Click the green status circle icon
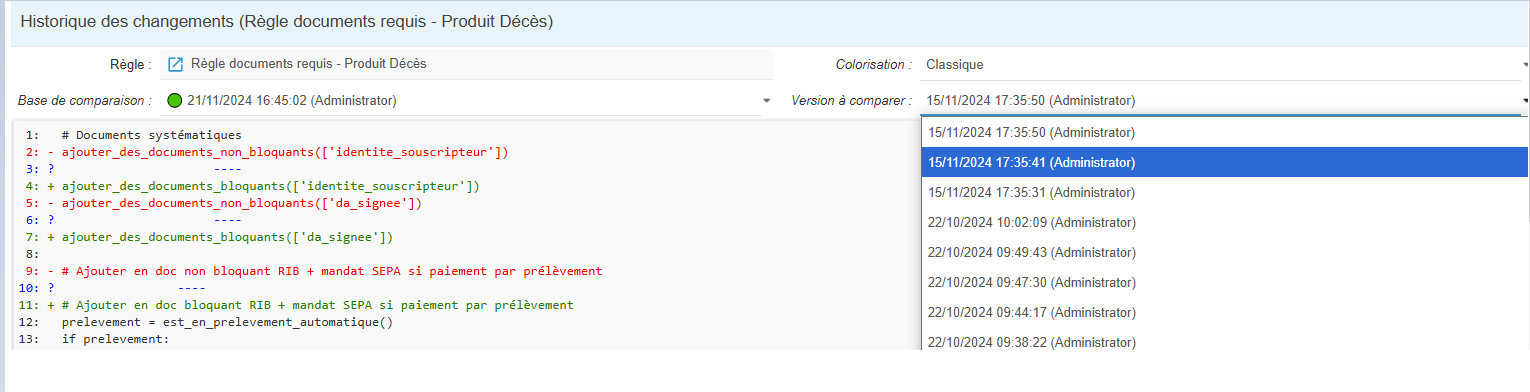This screenshot has width=1530, height=392. 175,100
